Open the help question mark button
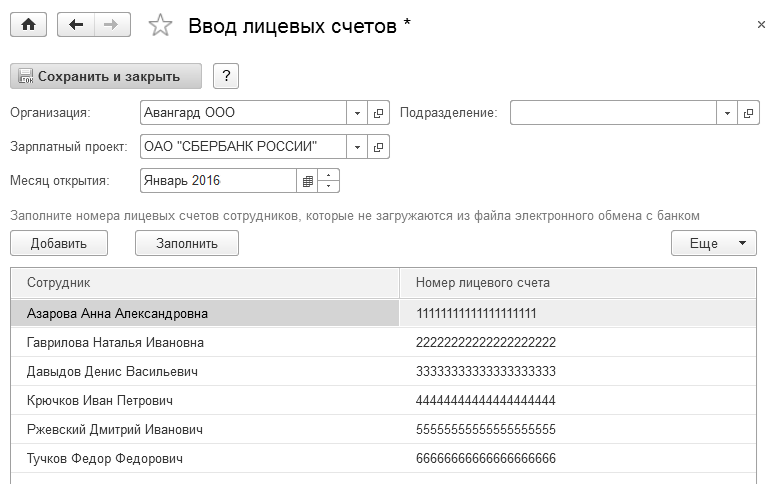This screenshot has height=484, width=767. click(227, 76)
